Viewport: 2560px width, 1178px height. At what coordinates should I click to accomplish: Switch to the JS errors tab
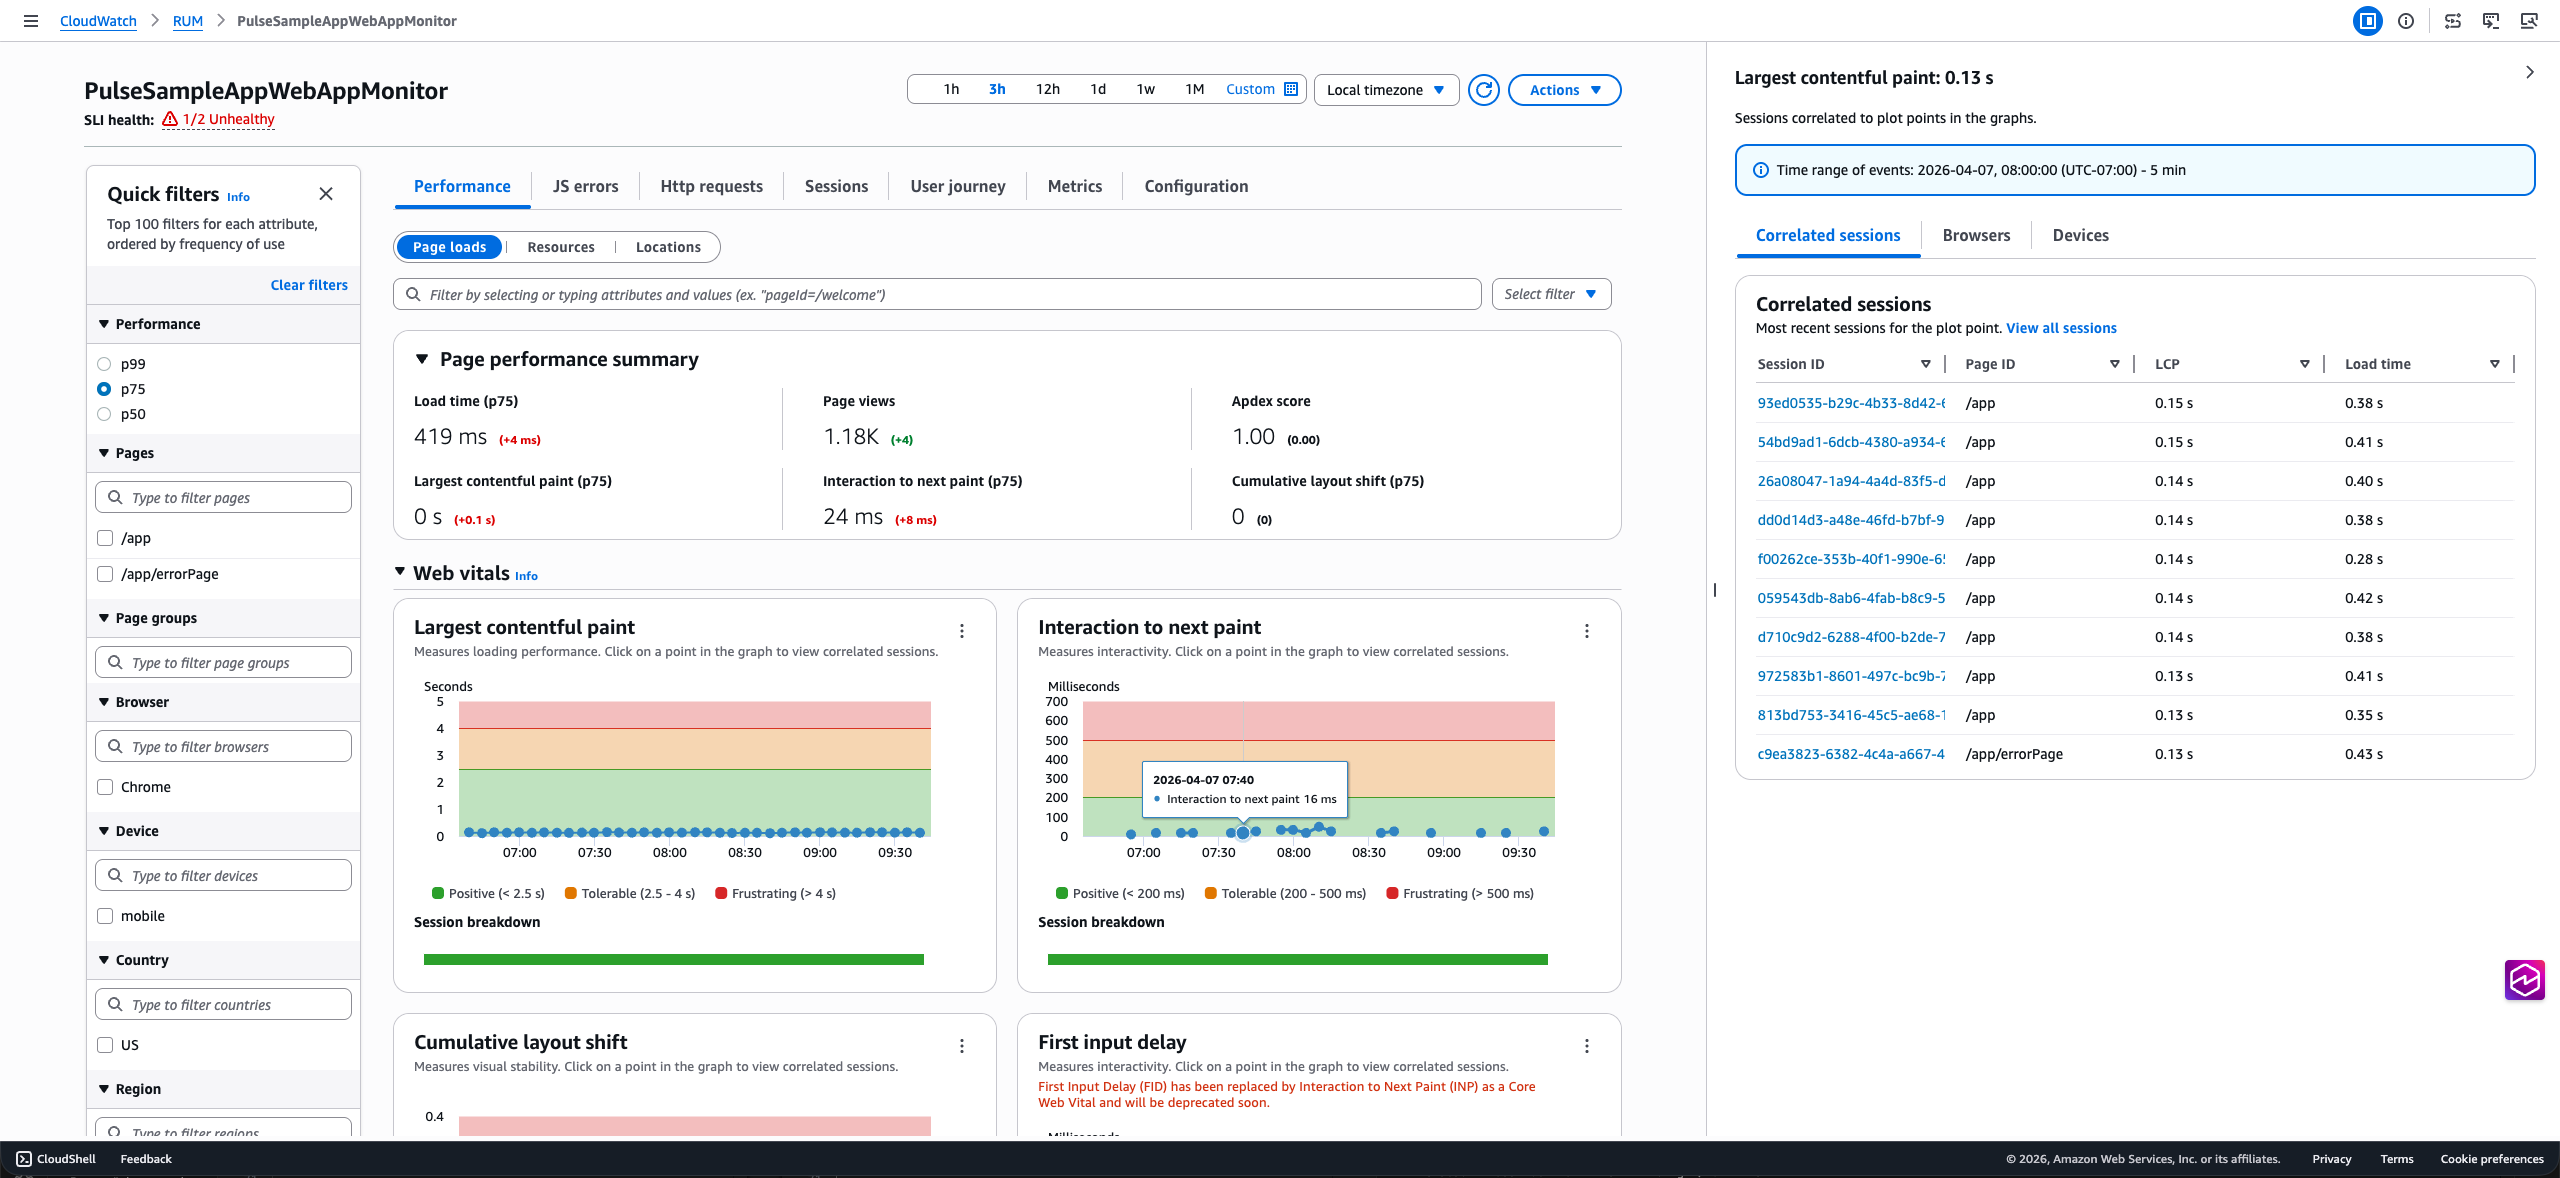[x=585, y=186]
